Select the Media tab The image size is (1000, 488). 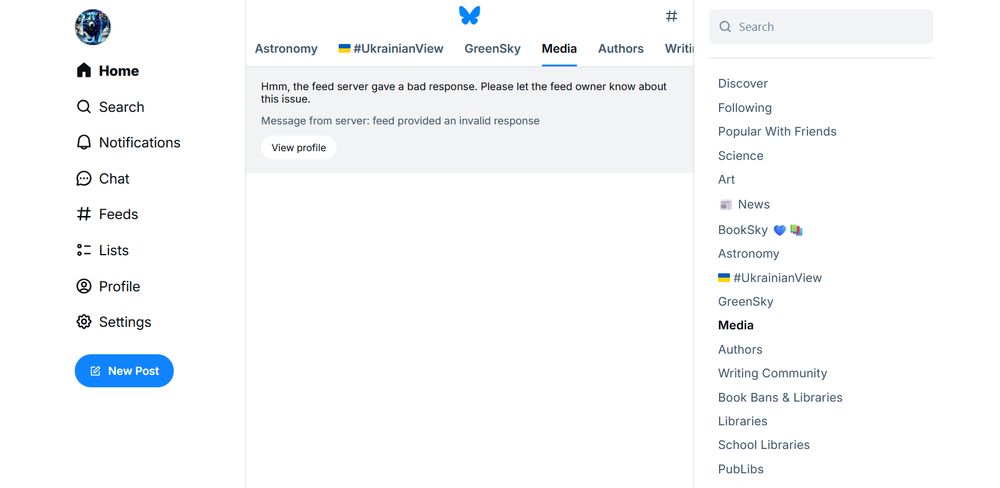tap(559, 48)
